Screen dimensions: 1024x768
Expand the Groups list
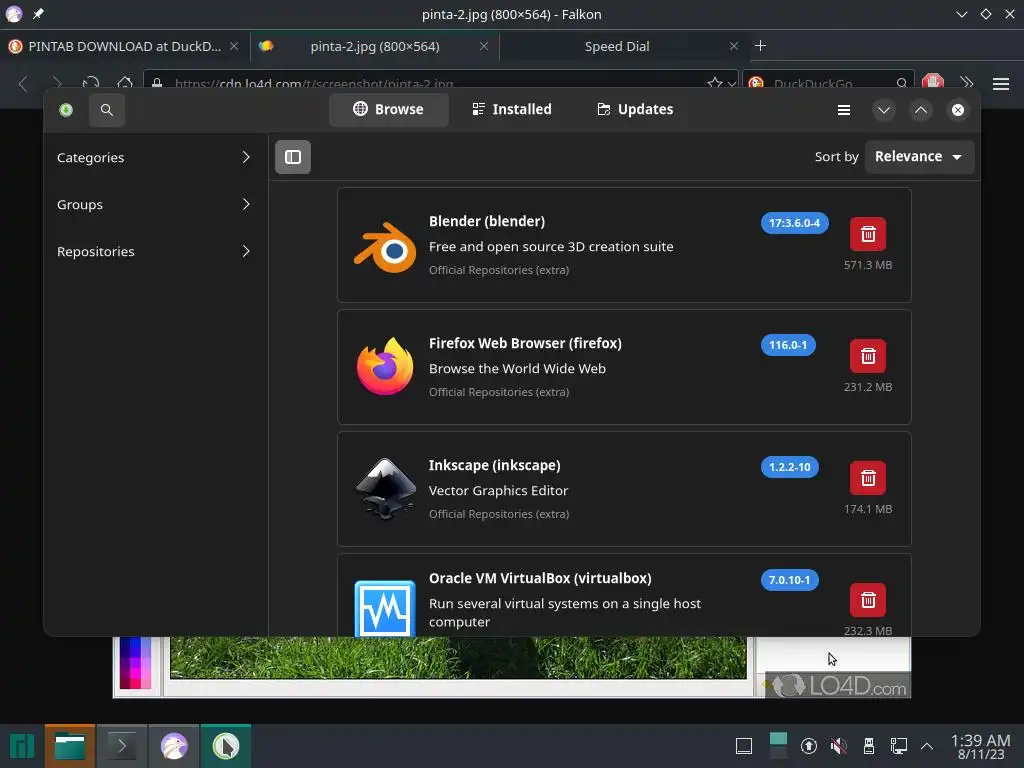pyautogui.click(x=154, y=204)
